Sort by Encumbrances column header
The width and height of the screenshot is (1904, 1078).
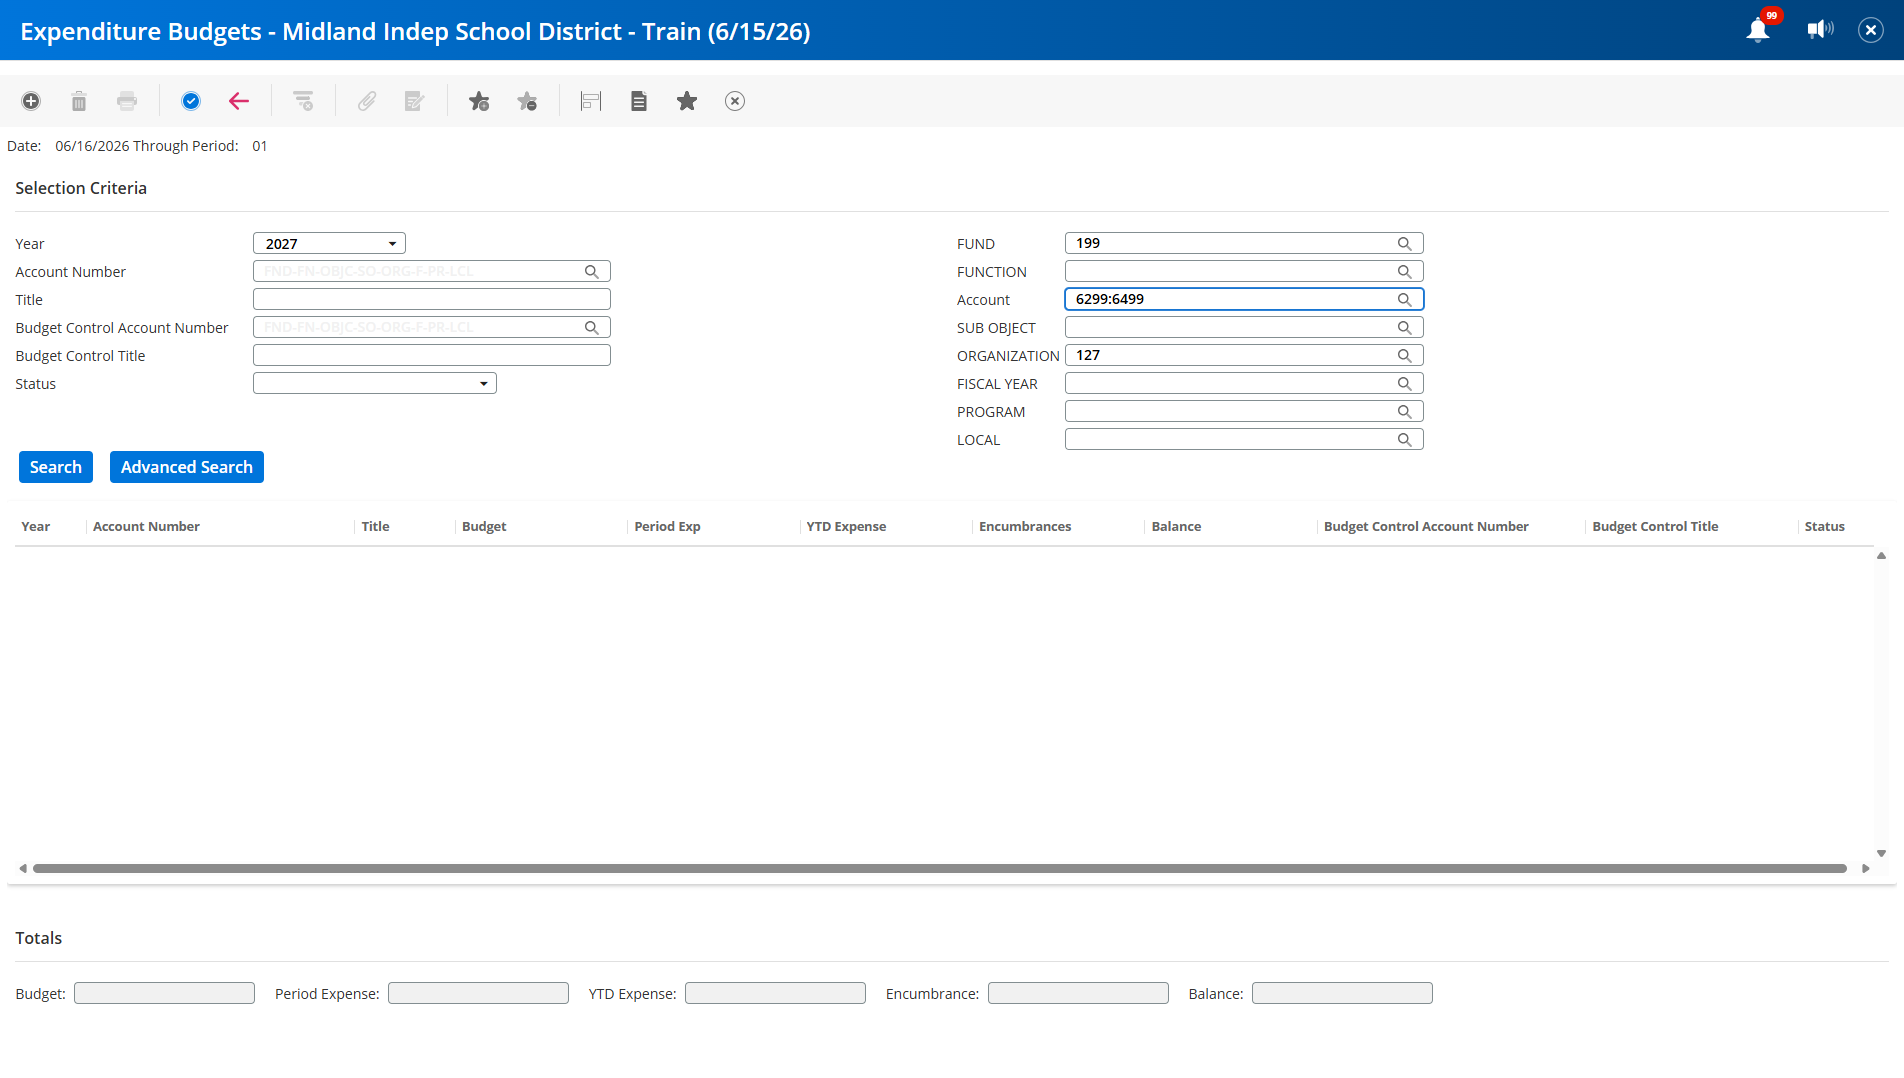pos(1025,526)
